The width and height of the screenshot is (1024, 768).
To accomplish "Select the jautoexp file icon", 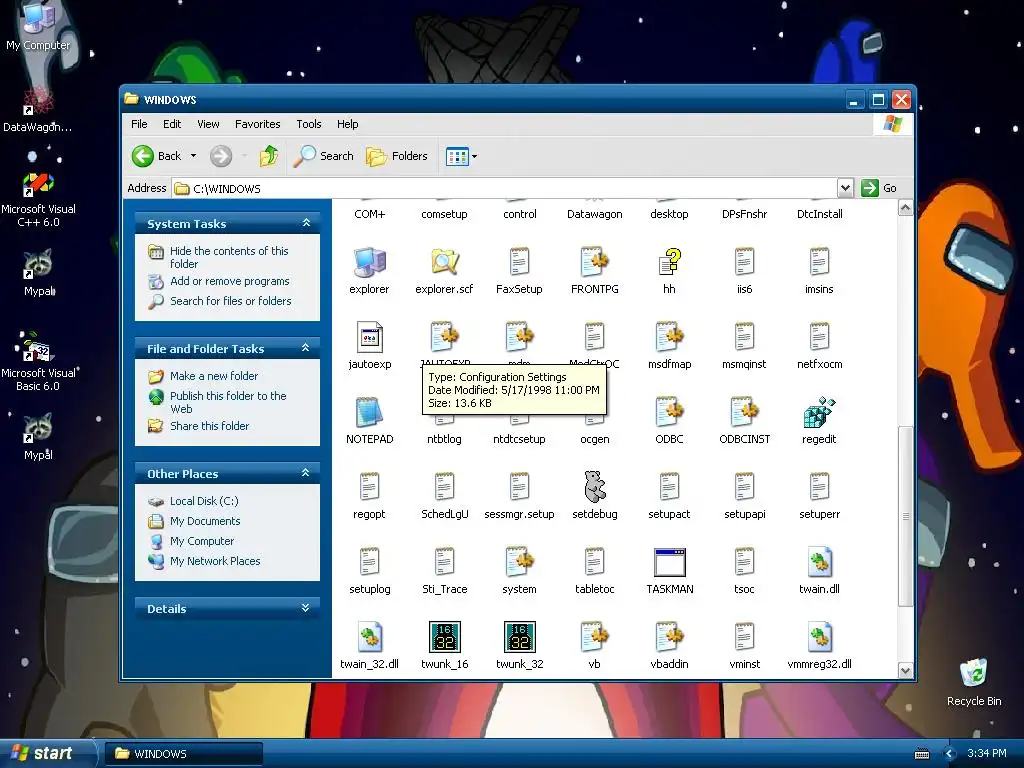I will pyautogui.click(x=370, y=338).
